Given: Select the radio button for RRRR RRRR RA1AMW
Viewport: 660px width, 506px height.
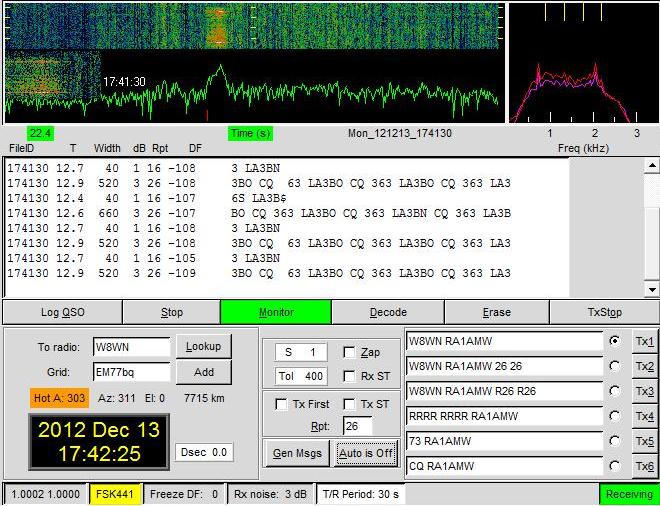Looking at the screenshot, I should tap(615, 416).
